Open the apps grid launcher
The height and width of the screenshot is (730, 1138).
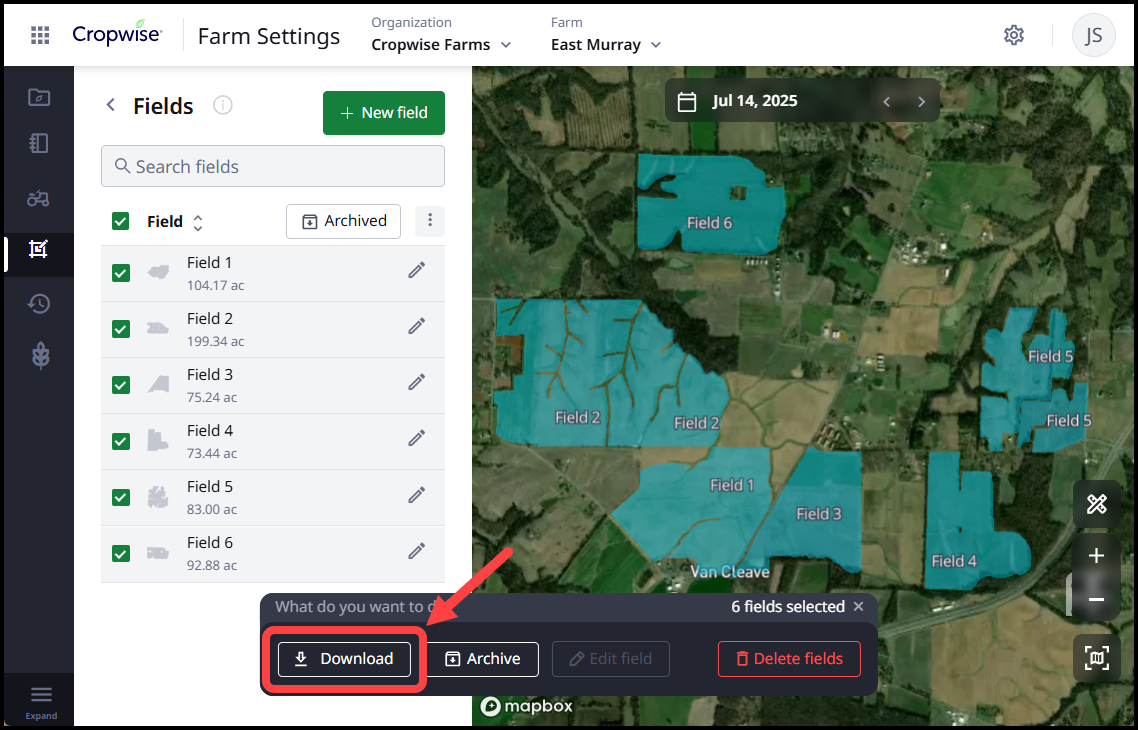(40, 36)
